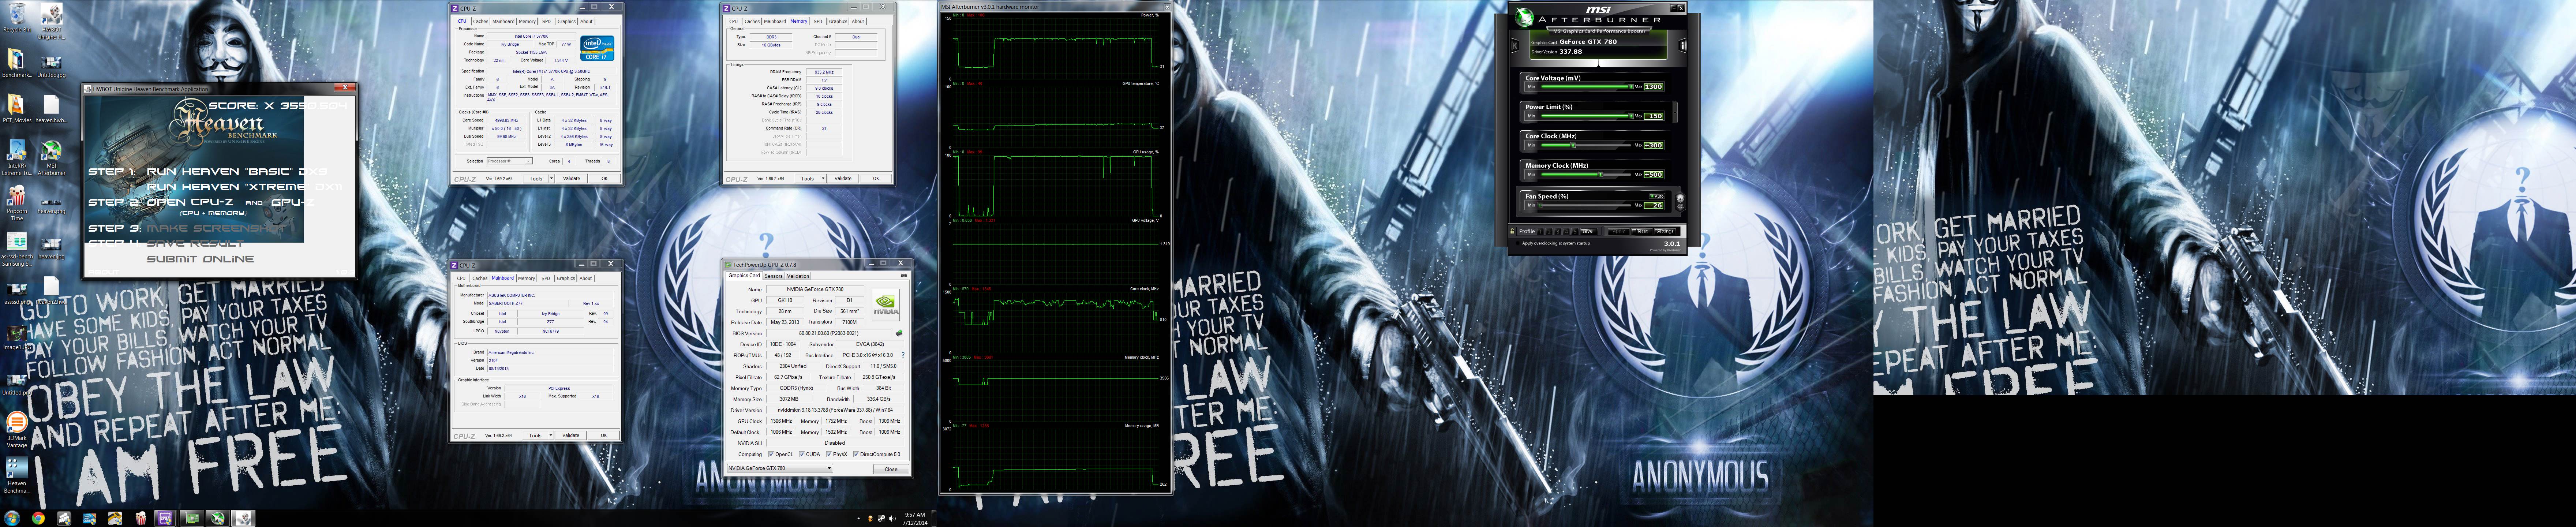
Task: Switch to Caches tab in CPU-Z CPU window
Action: (481, 21)
